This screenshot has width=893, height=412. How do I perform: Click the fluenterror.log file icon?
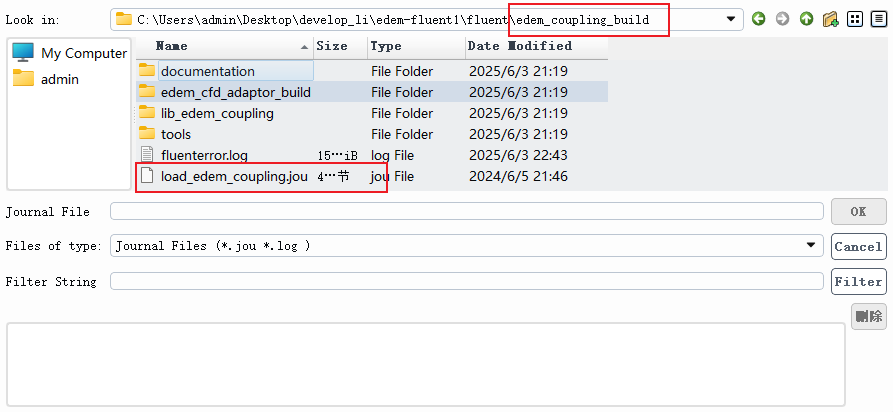tap(147, 155)
